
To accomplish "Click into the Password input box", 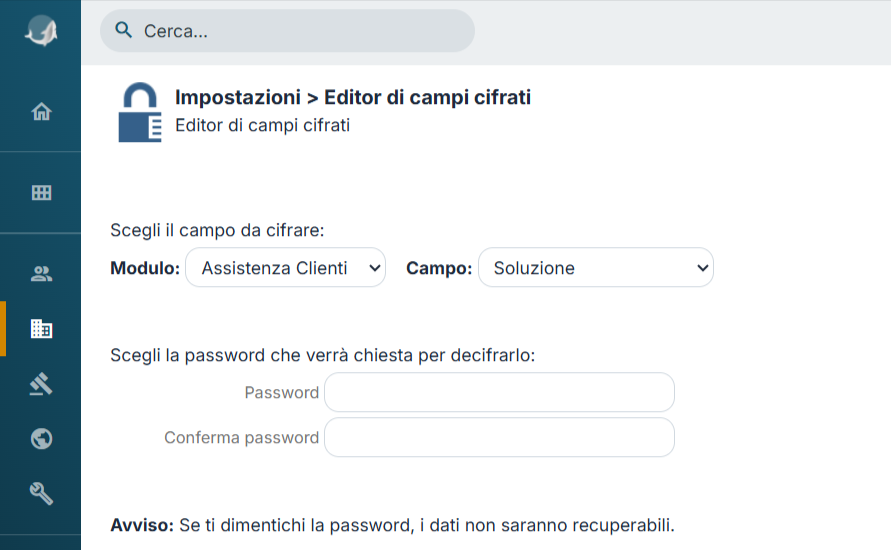I will tap(499, 392).
